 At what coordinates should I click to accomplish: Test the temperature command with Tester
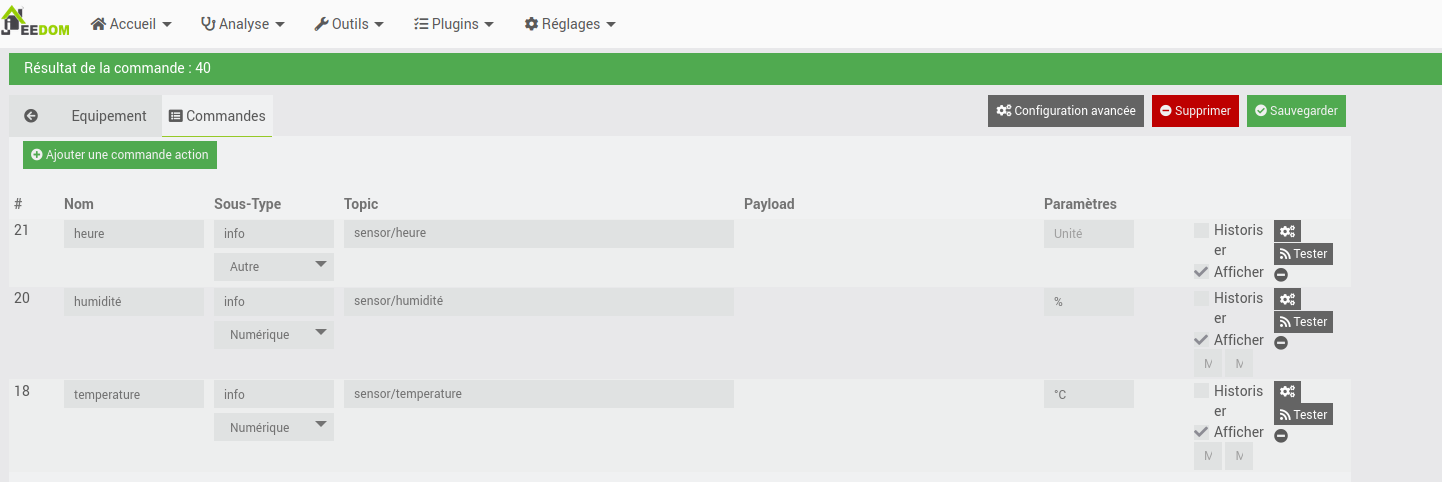coord(1303,414)
